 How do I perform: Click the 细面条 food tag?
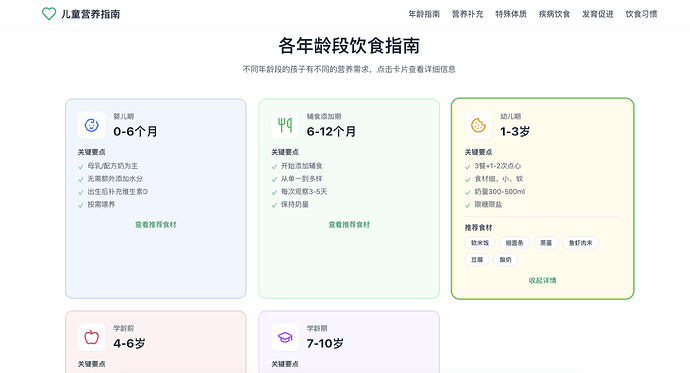514,243
